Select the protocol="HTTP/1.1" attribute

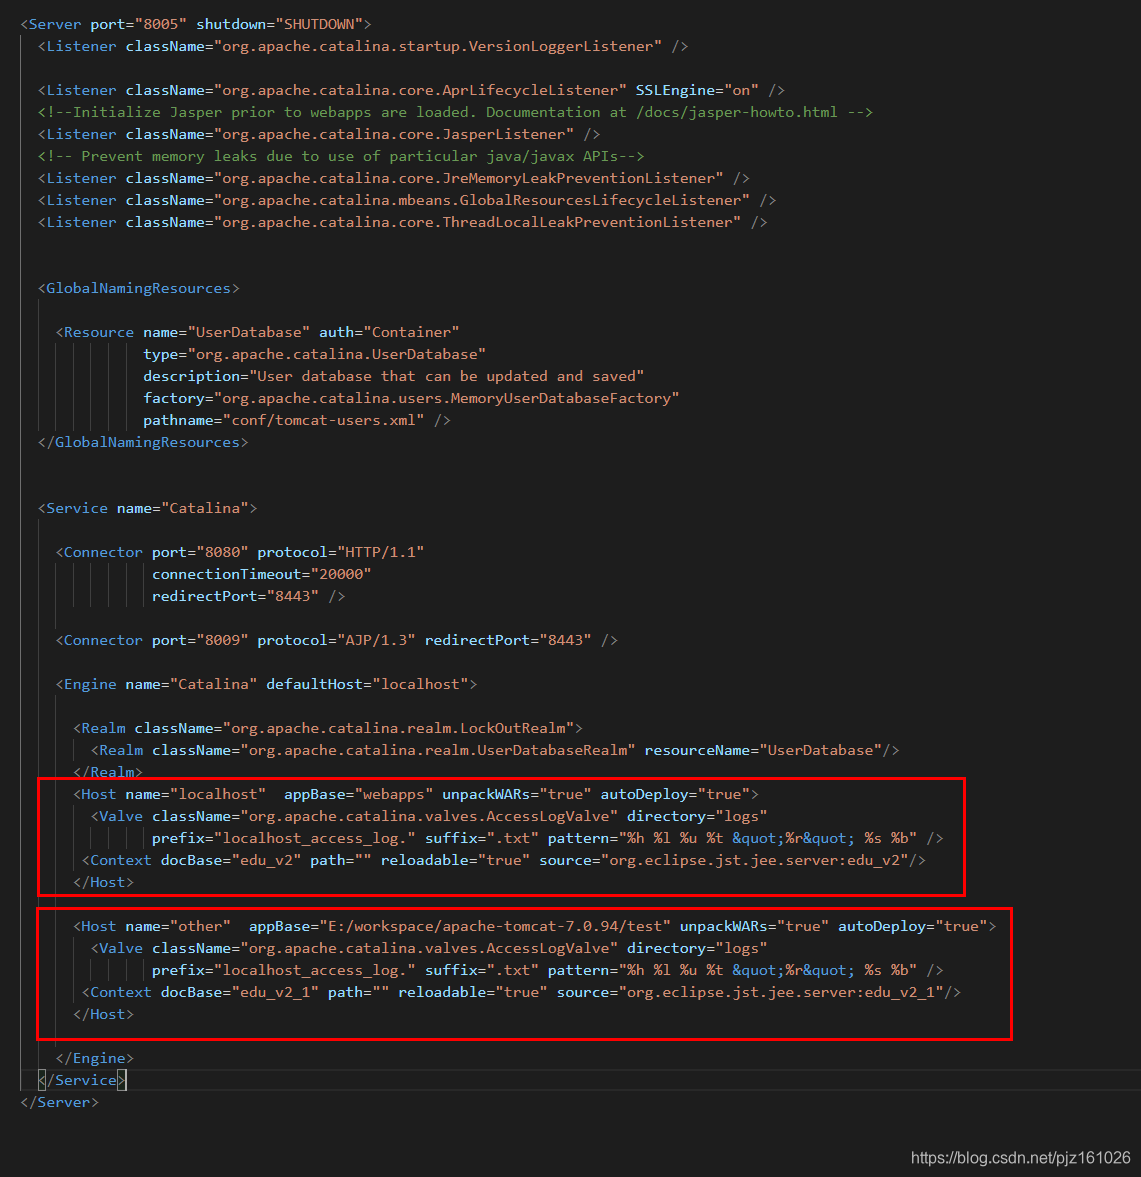point(341,552)
